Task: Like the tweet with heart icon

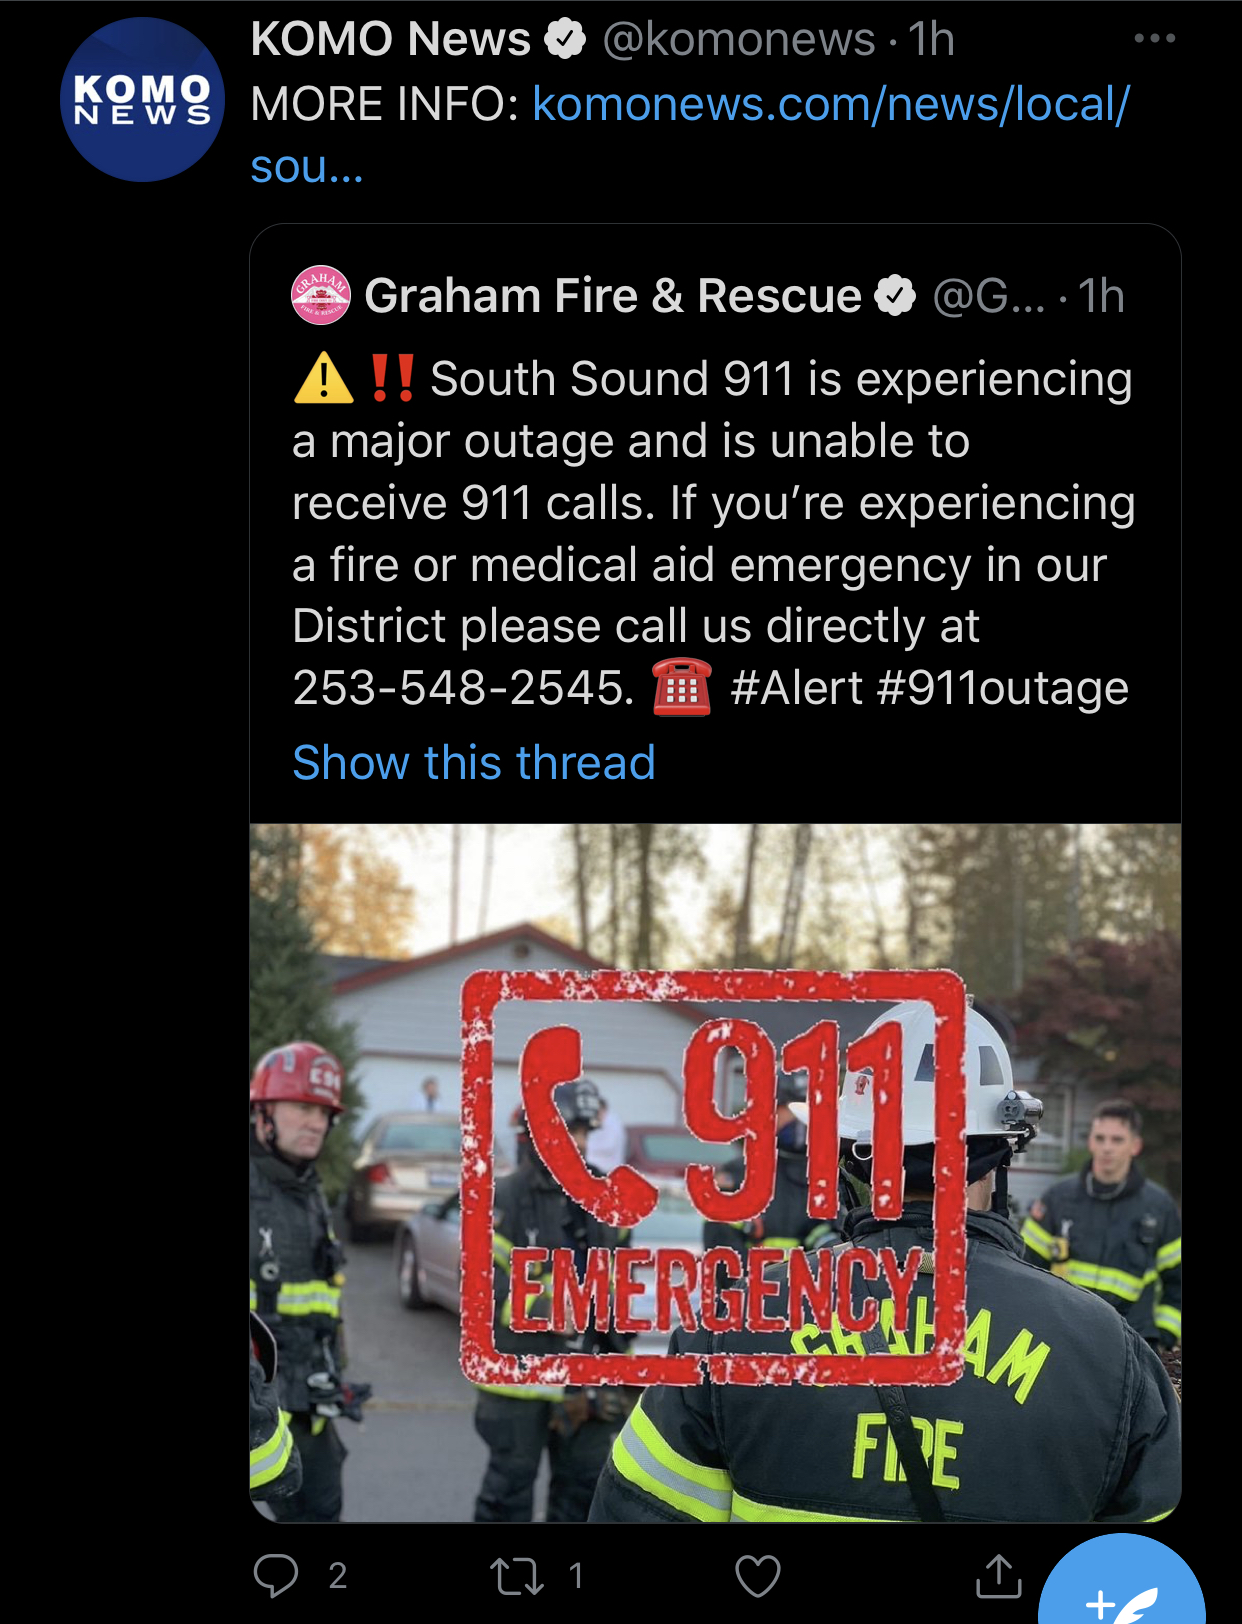Action: (x=757, y=1576)
